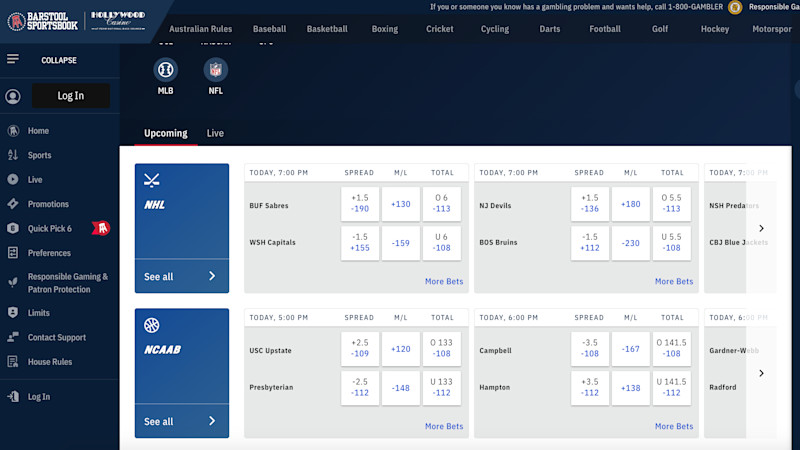Click the Sports sidebar icon
The image size is (800, 450).
13,155
